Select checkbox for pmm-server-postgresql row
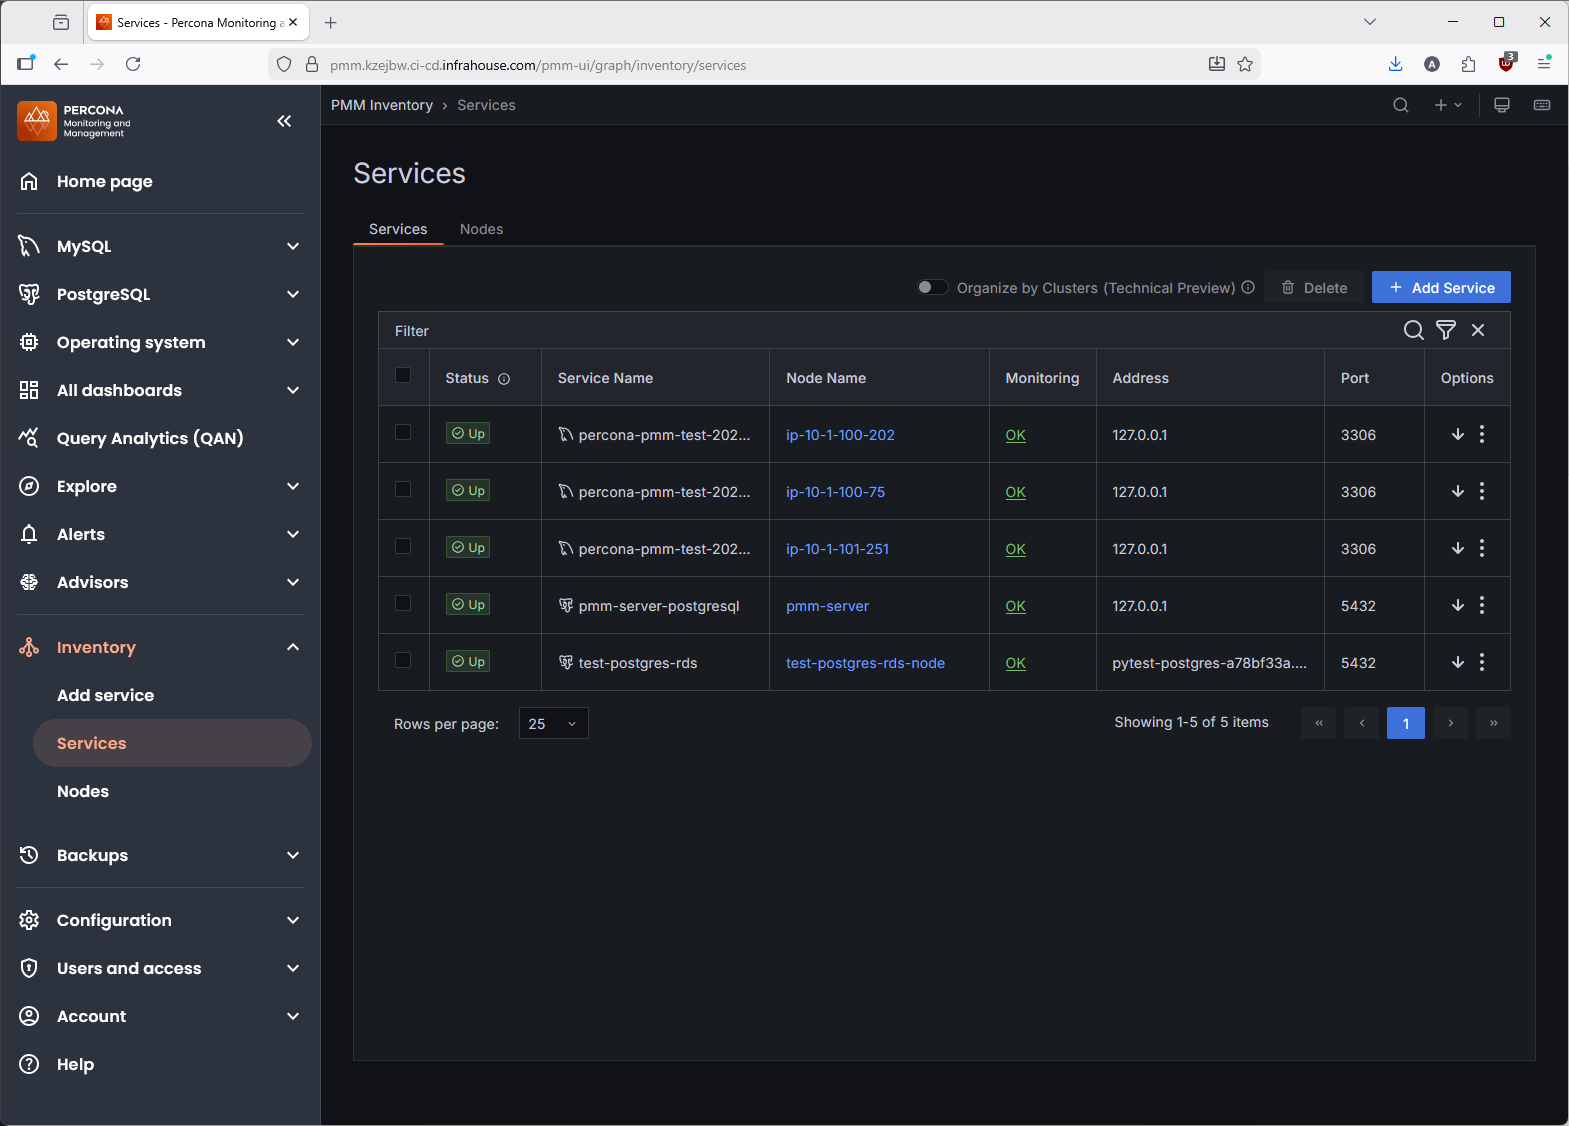This screenshot has width=1569, height=1126. [403, 604]
